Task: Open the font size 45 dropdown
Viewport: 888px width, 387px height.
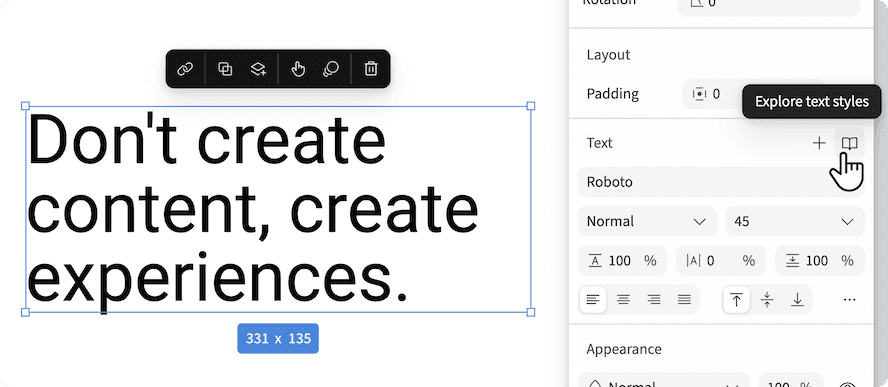Action: click(795, 222)
